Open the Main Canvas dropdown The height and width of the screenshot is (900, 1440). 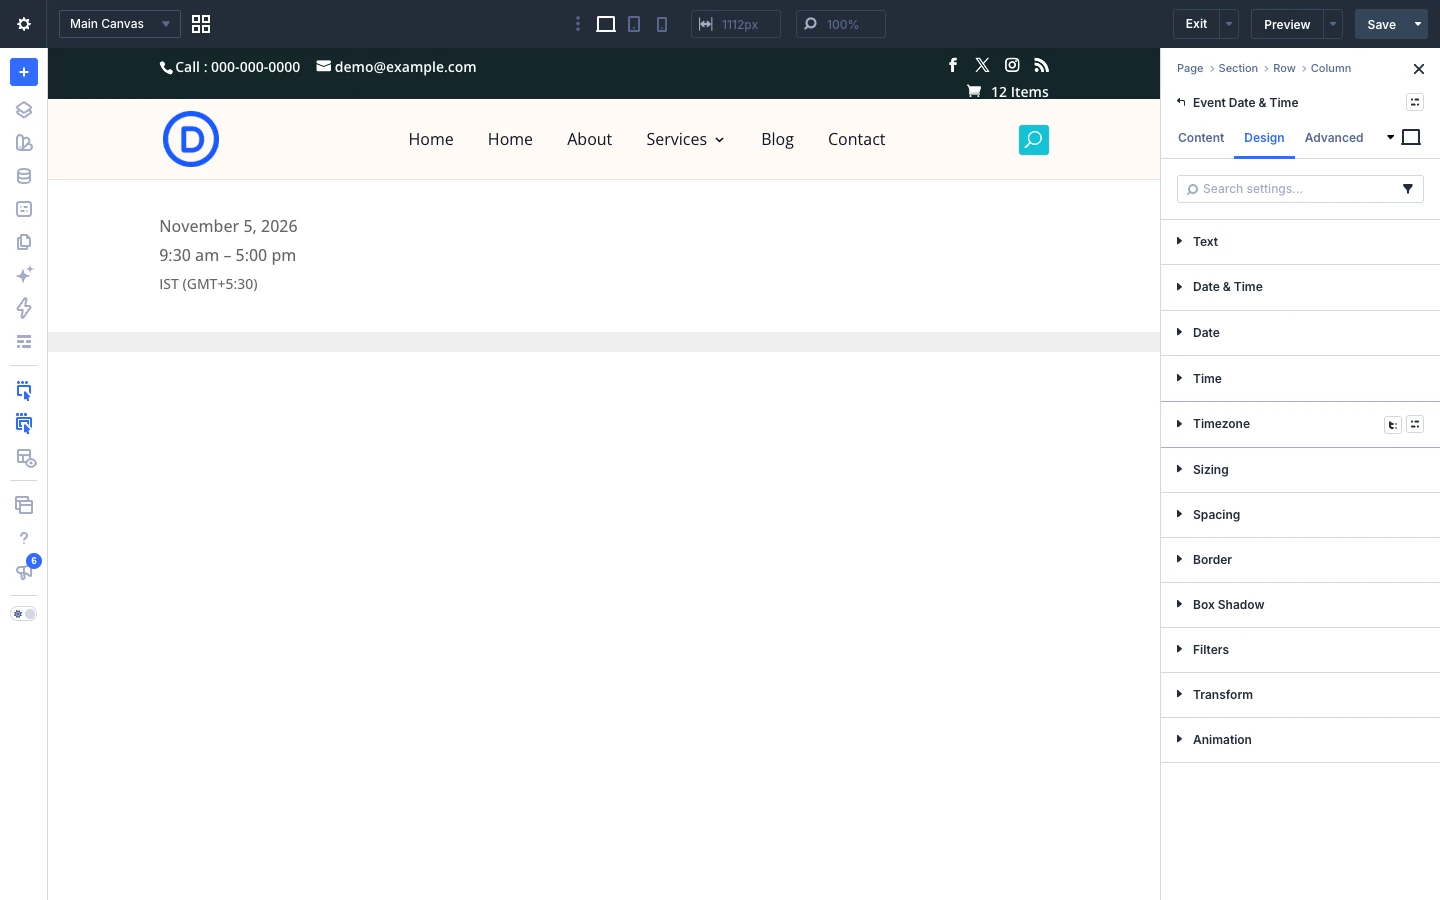(120, 24)
